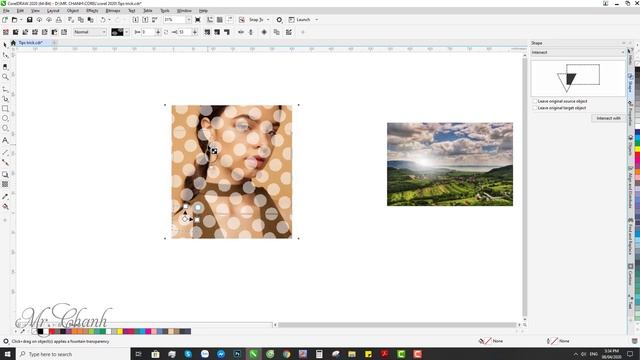Click the Edit transparency icon
This screenshot has height=360, width=640.
click(289, 32)
